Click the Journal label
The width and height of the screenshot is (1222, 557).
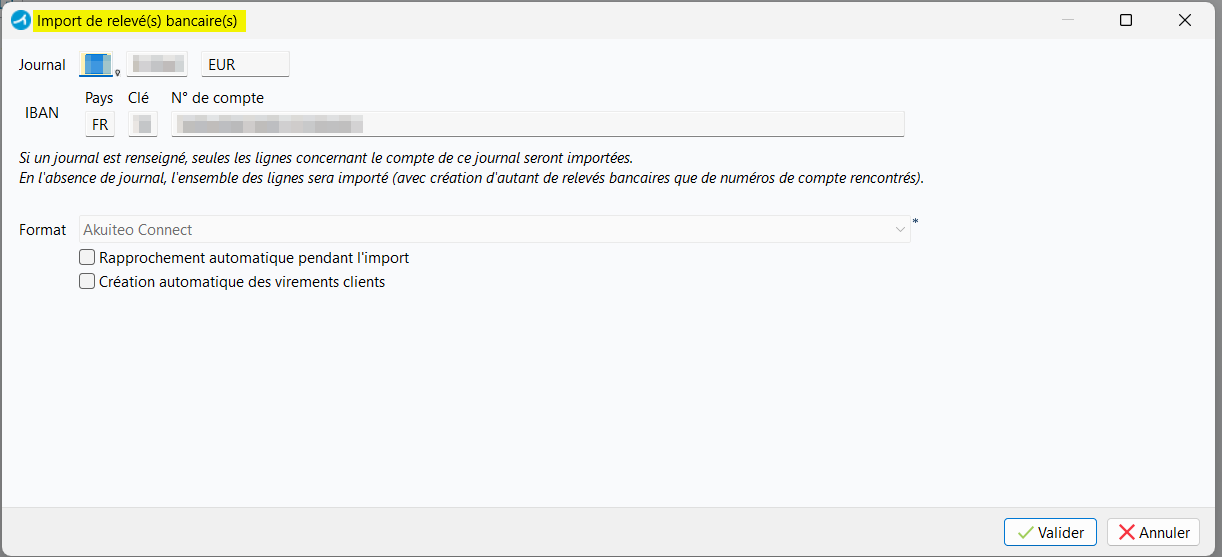[x=42, y=65]
